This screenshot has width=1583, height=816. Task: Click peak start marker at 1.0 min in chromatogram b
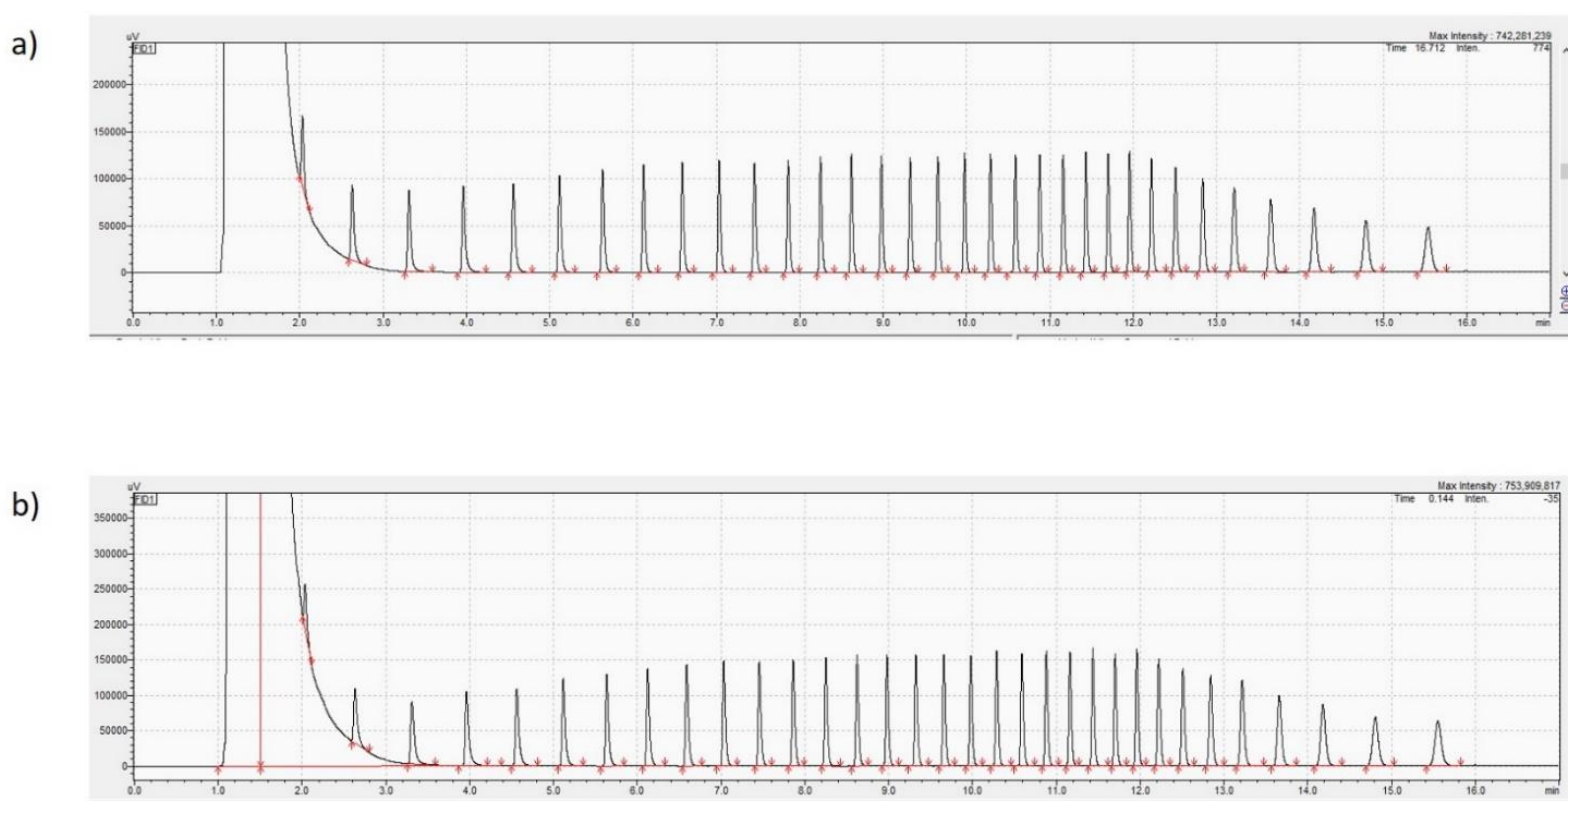(218, 769)
